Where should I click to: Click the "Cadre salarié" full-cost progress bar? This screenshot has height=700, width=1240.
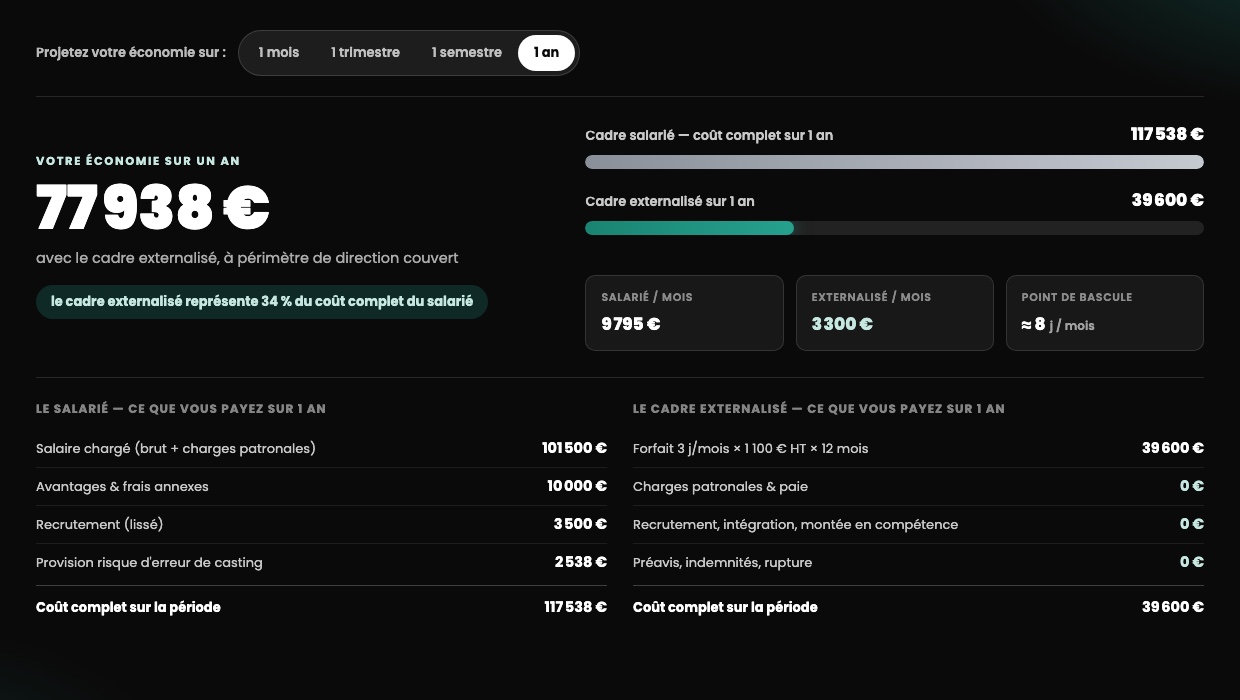click(894, 162)
